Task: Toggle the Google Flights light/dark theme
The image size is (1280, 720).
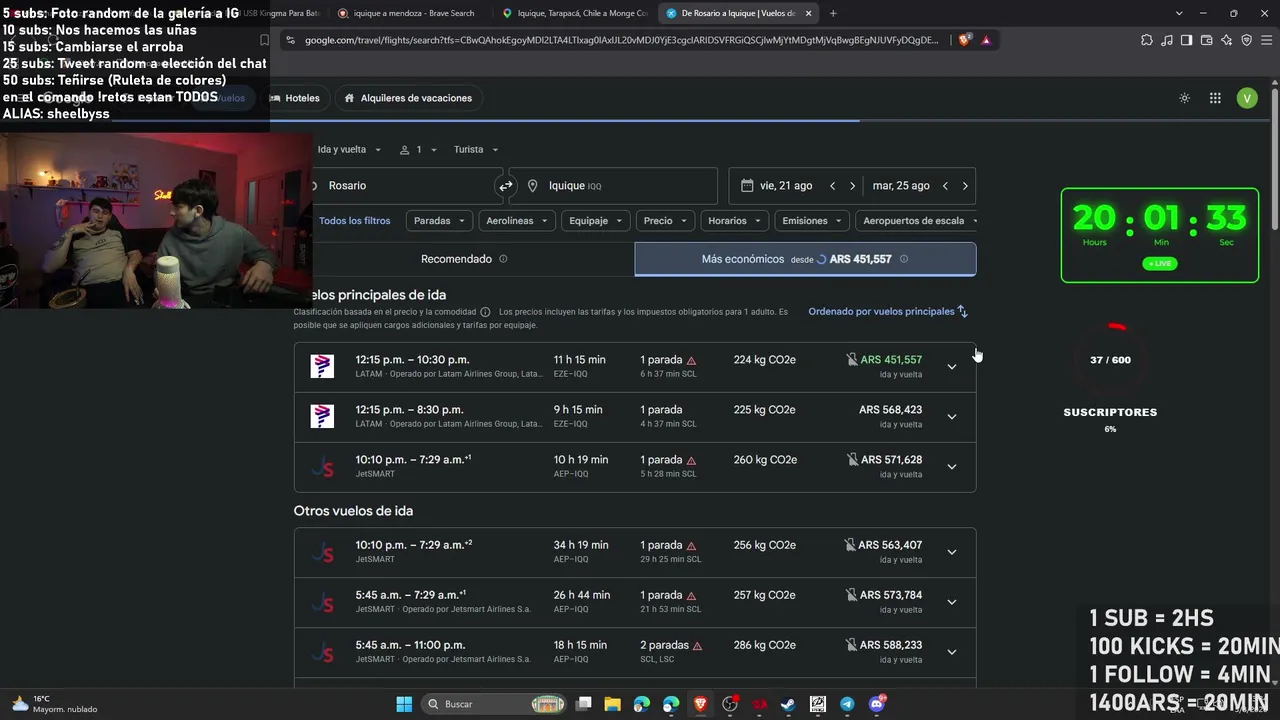Action: [x=1185, y=98]
